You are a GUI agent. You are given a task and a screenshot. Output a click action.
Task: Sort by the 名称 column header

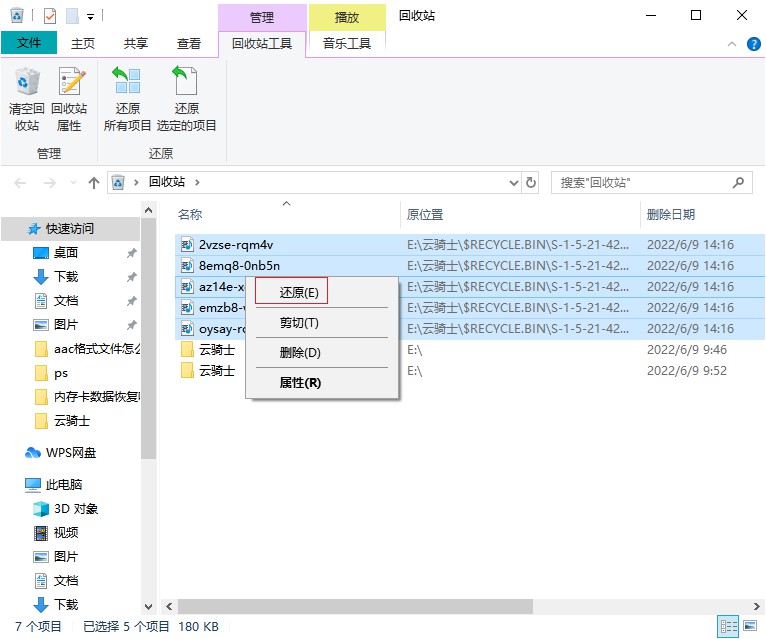tap(190, 214)
